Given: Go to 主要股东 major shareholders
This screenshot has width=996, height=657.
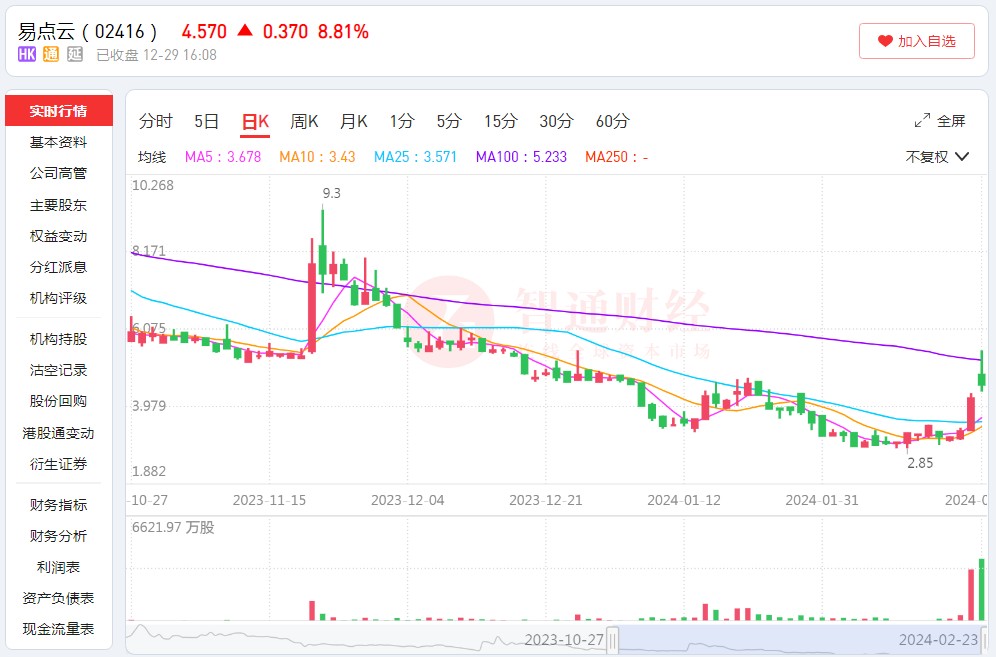Looking at the screenshot, I should (59, 205).
